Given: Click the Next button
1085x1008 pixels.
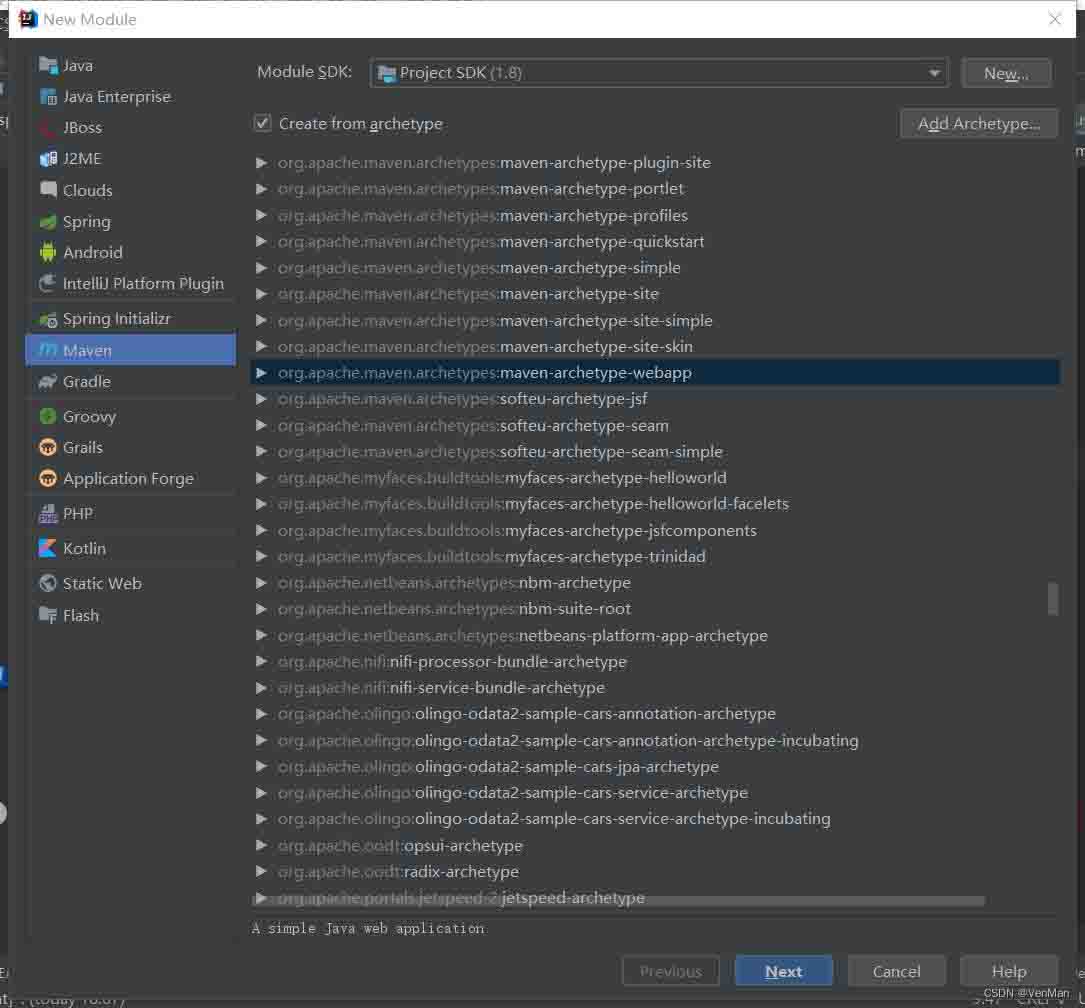Looking at the screenshot, I should tap(783, 971).
